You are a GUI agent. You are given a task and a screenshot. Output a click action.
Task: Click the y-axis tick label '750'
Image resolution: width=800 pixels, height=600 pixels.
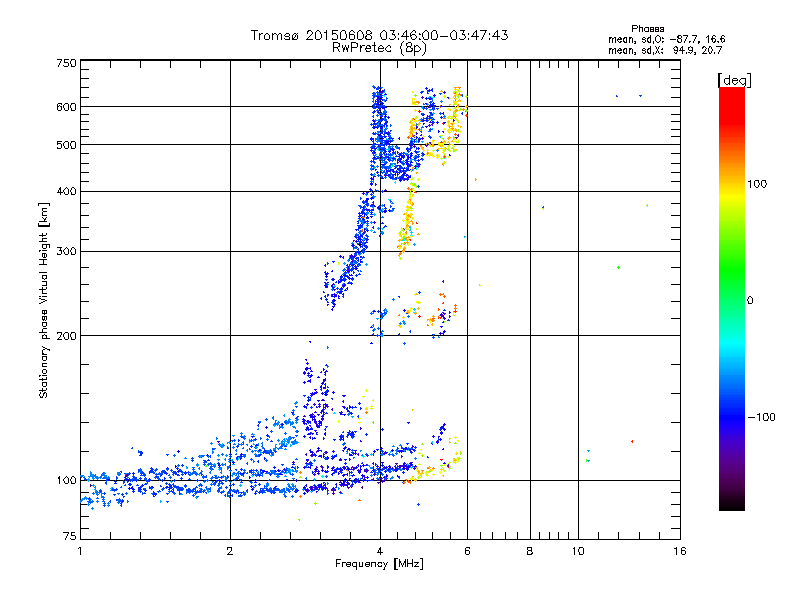66,63
